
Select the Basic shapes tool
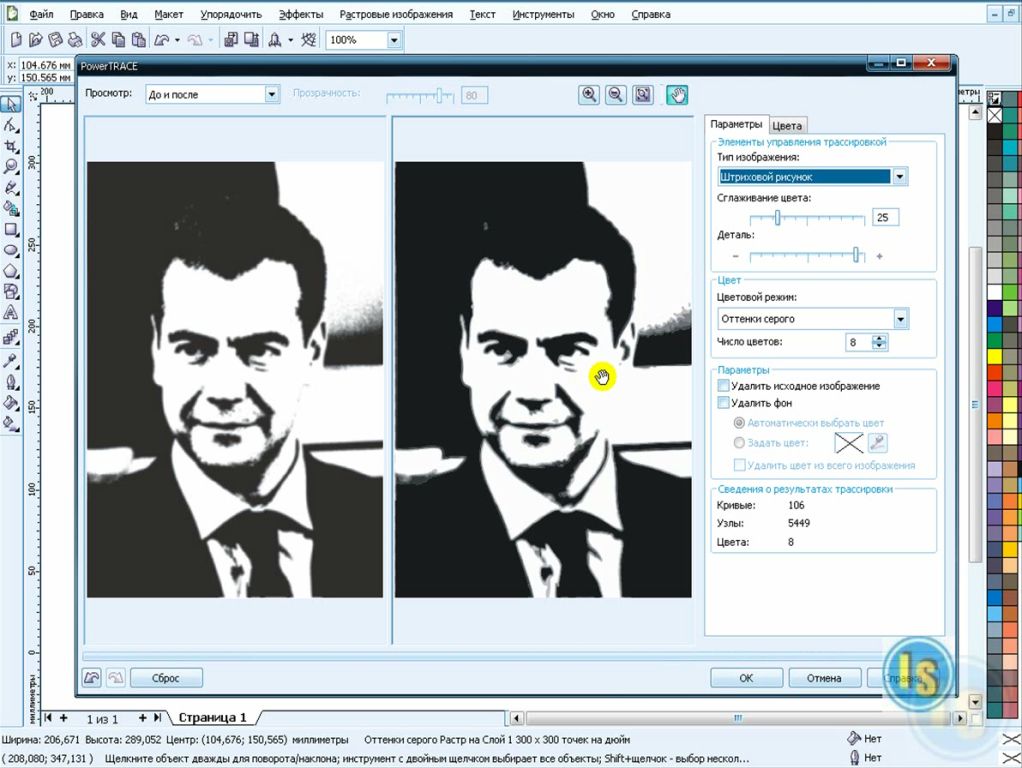11,291
